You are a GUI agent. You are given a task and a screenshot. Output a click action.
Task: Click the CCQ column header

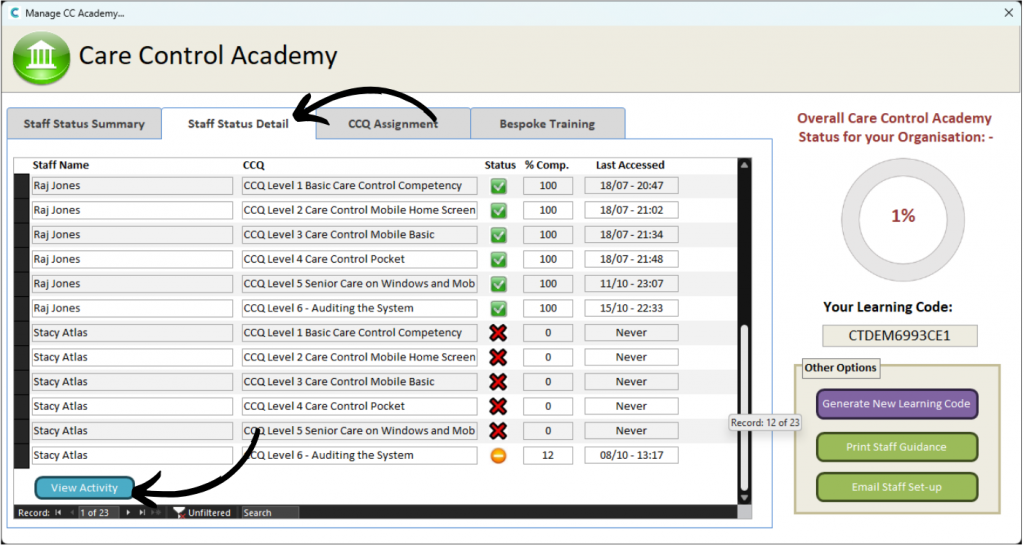253,165
